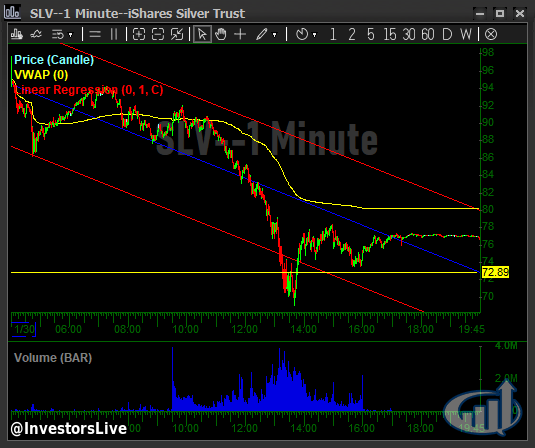
Task: Activate the pointer arrow tool
Action: [x=202, y=34]
